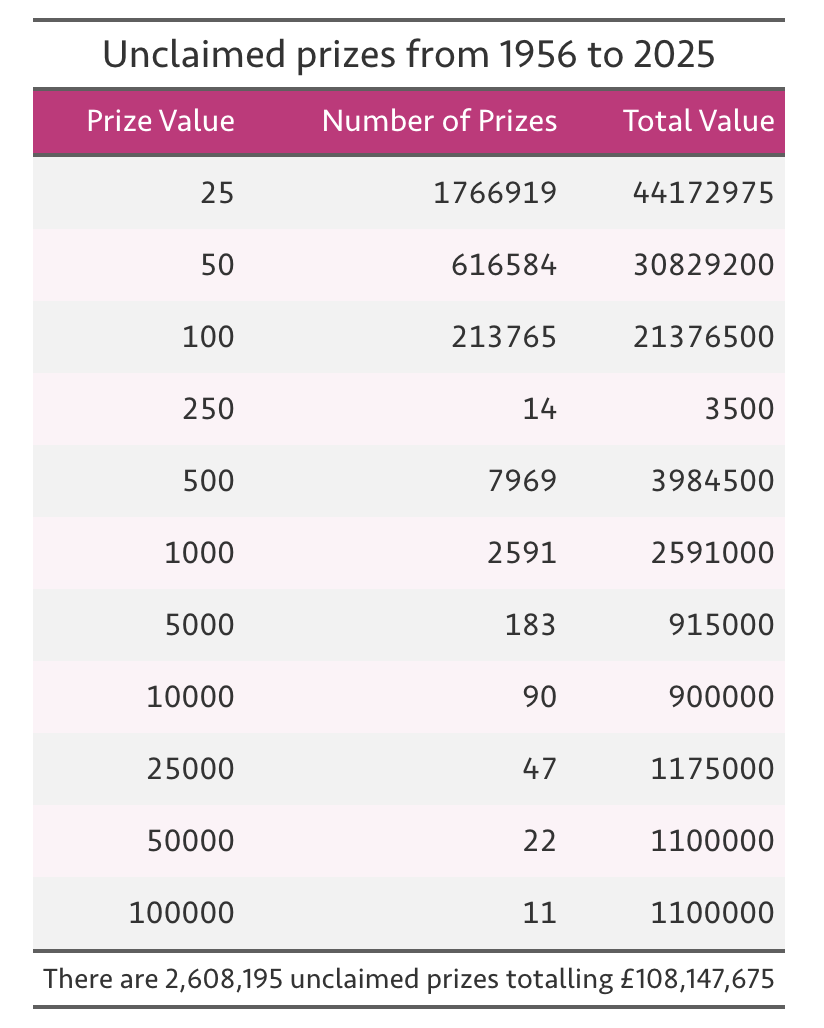Screen dimensions: 824x1028
Task: Click the prize value 50 cell
Action: point(217,265)
